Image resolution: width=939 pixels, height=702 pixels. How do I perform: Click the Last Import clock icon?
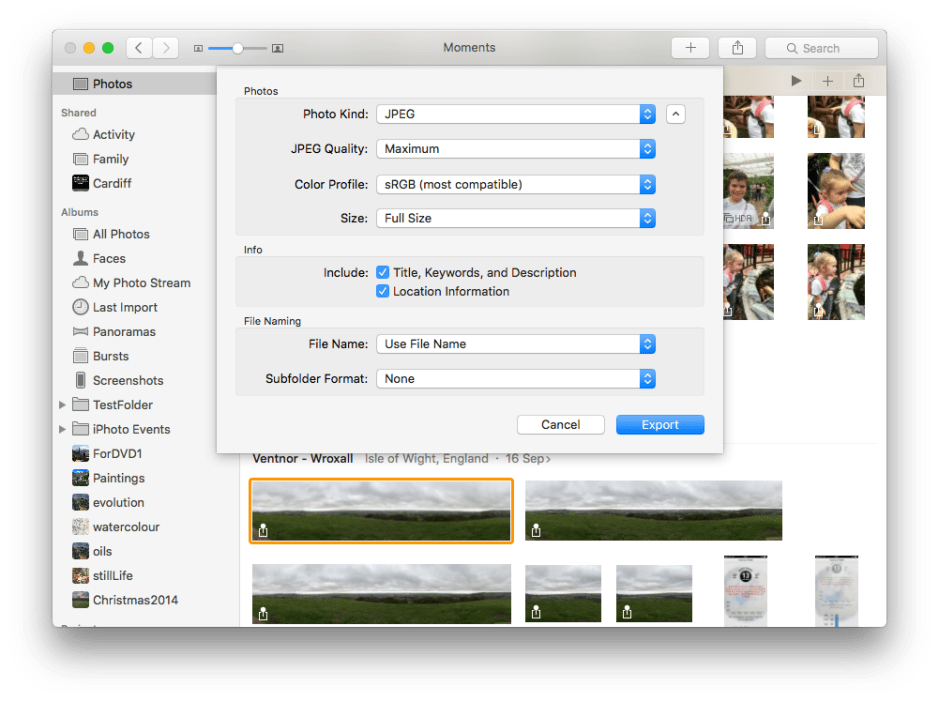(79, 307)
